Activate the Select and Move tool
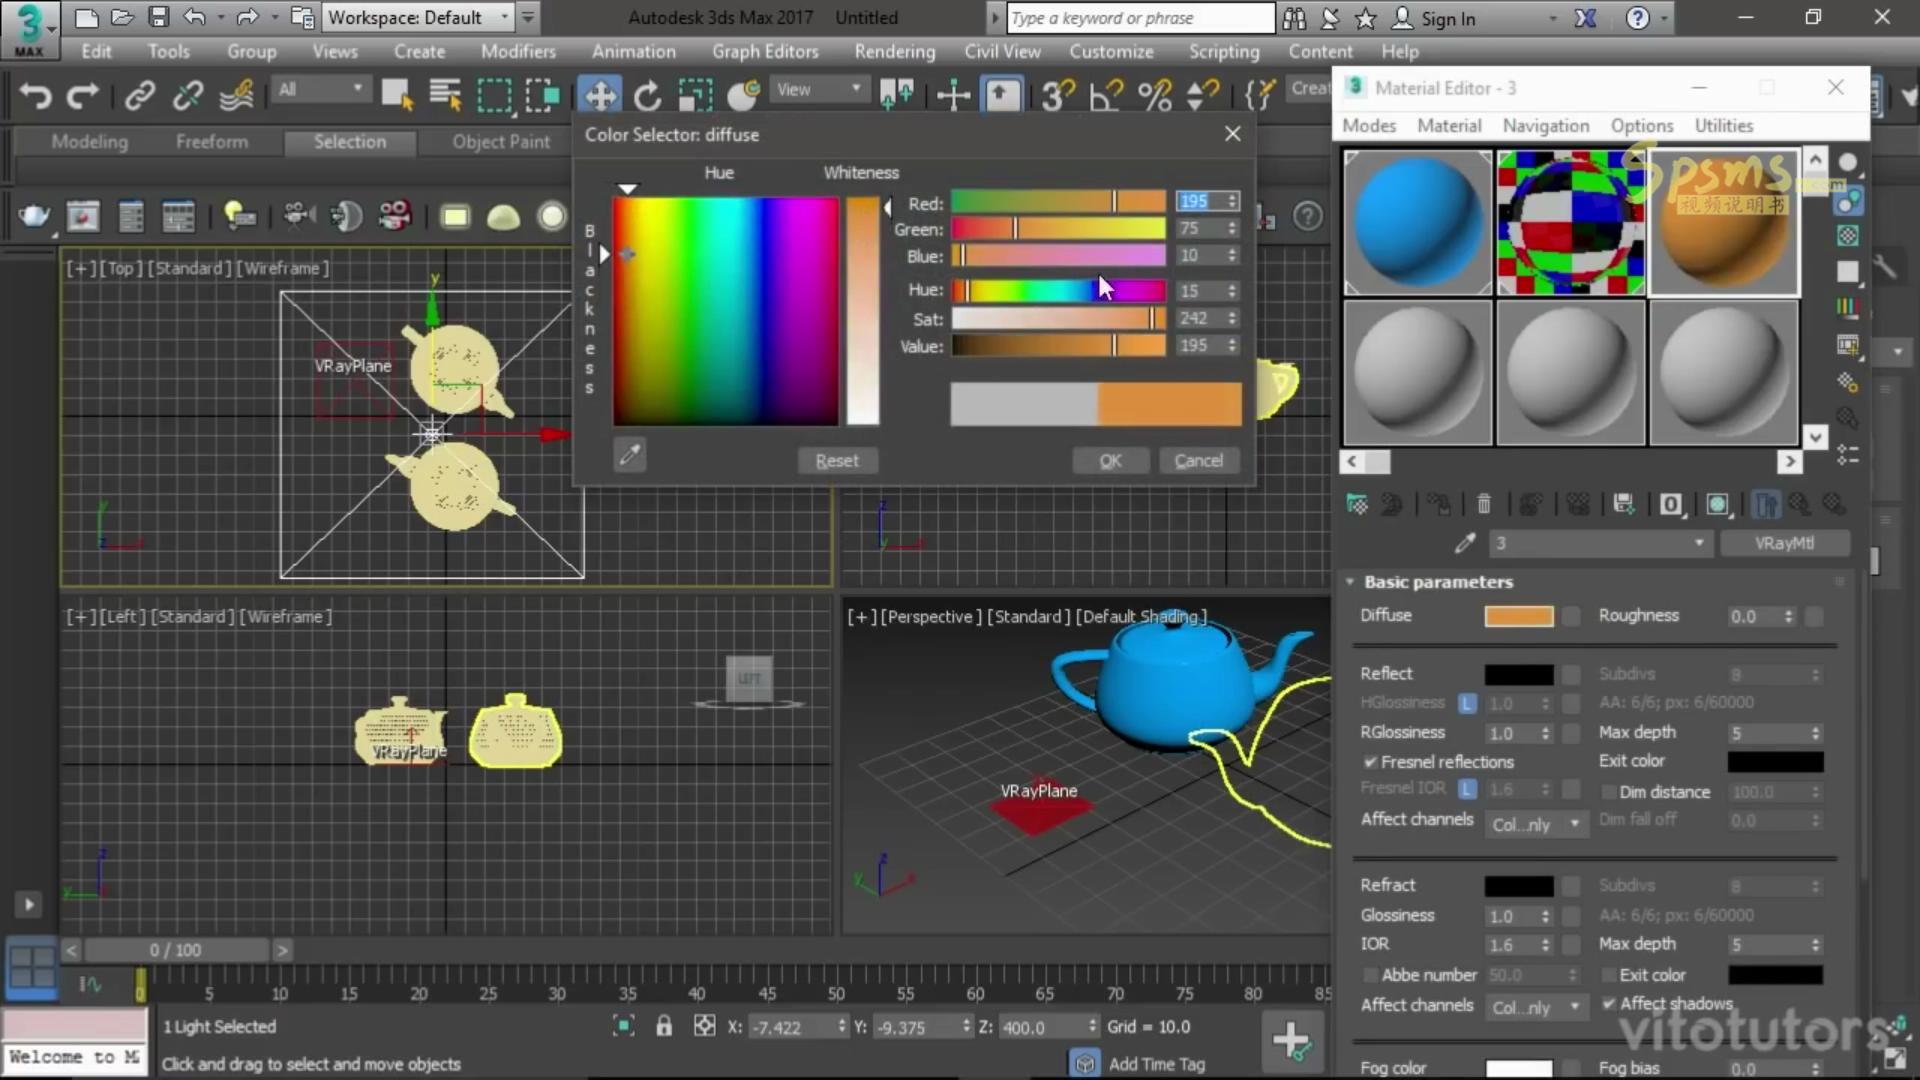 pos(599,95)
